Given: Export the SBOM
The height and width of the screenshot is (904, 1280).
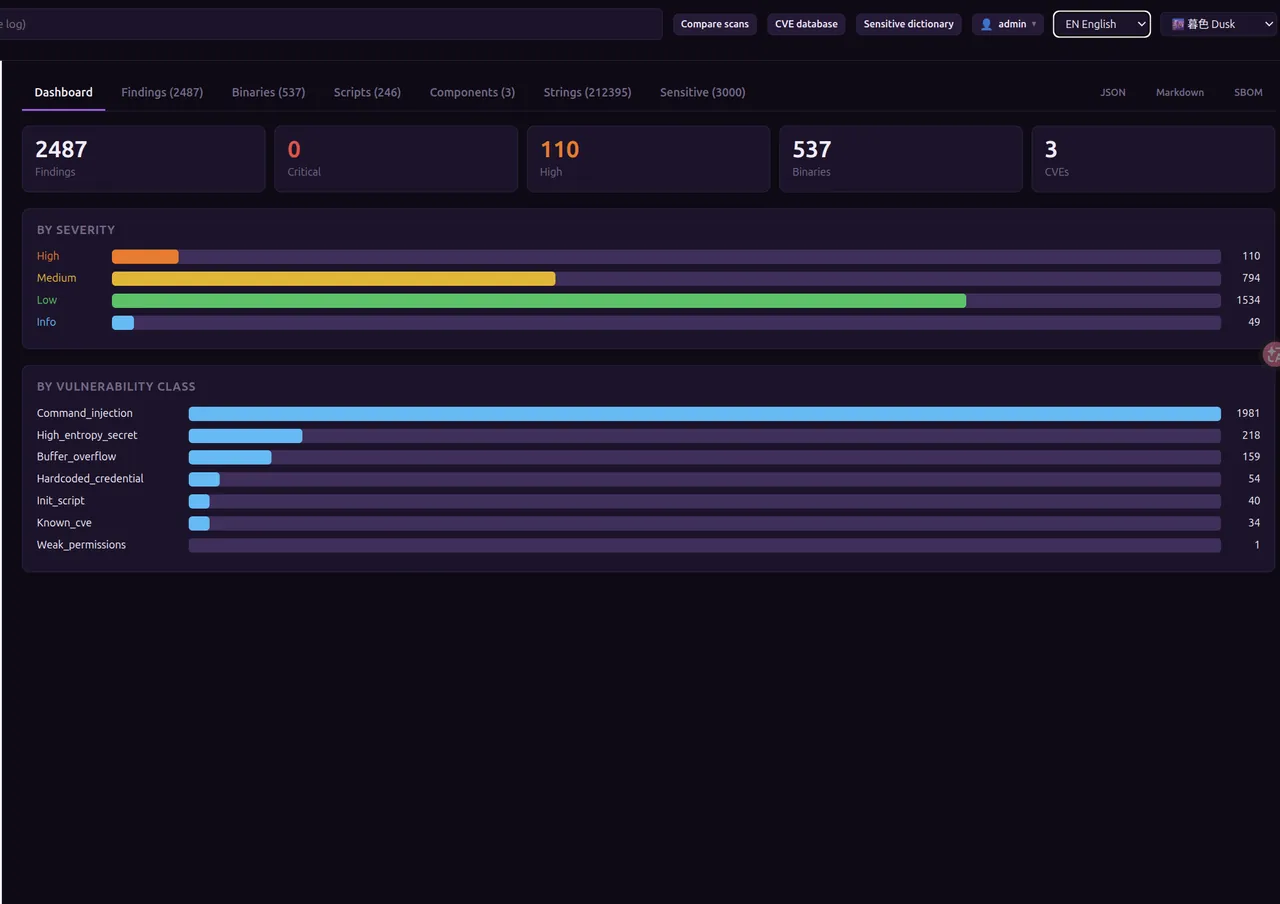Looking at the screenshot, I should [x=1248, y=92].
